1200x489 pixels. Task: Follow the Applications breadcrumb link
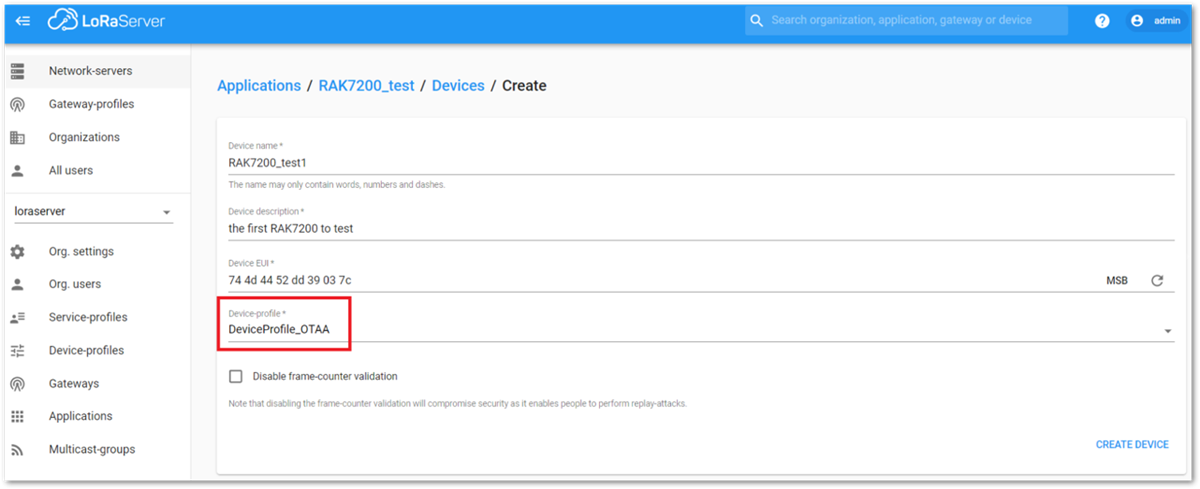(x=259, y=86)
